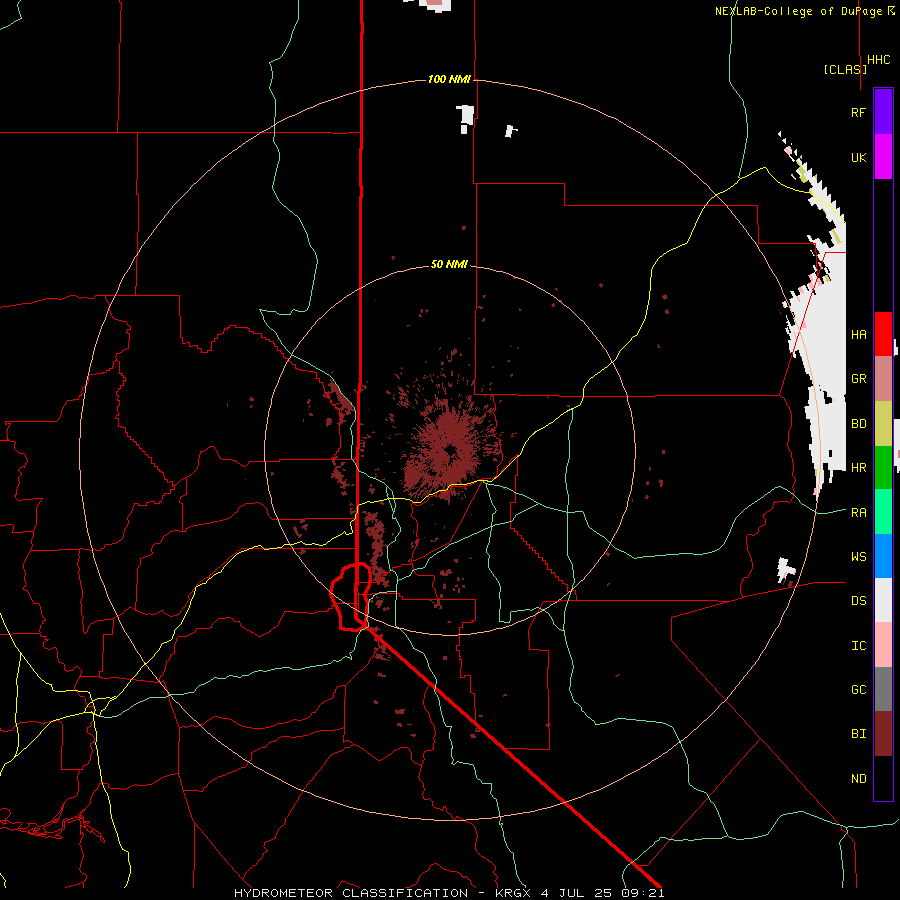
Task: Click the HYDROMETEOR CLASSIFICATION caption text
Action: (351, 893)
